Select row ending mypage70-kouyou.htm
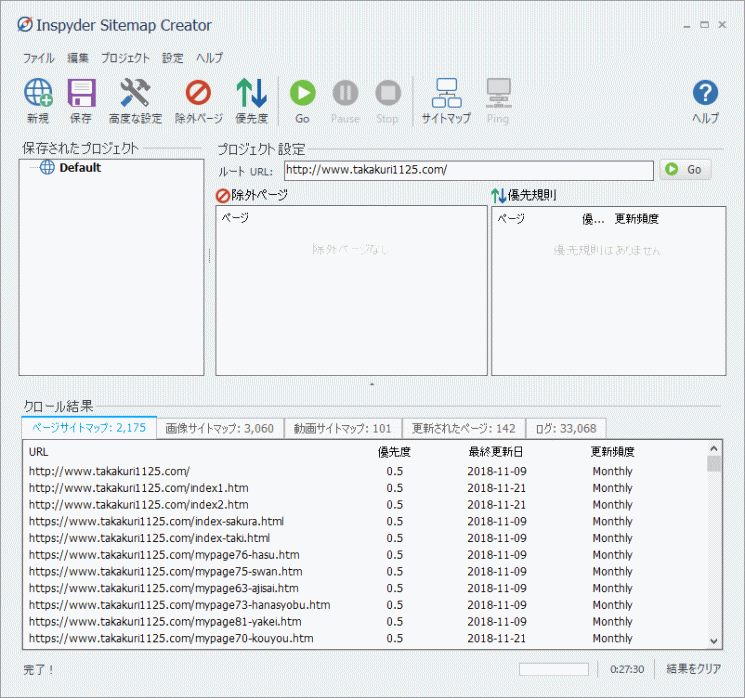 (x=365, y=638)
